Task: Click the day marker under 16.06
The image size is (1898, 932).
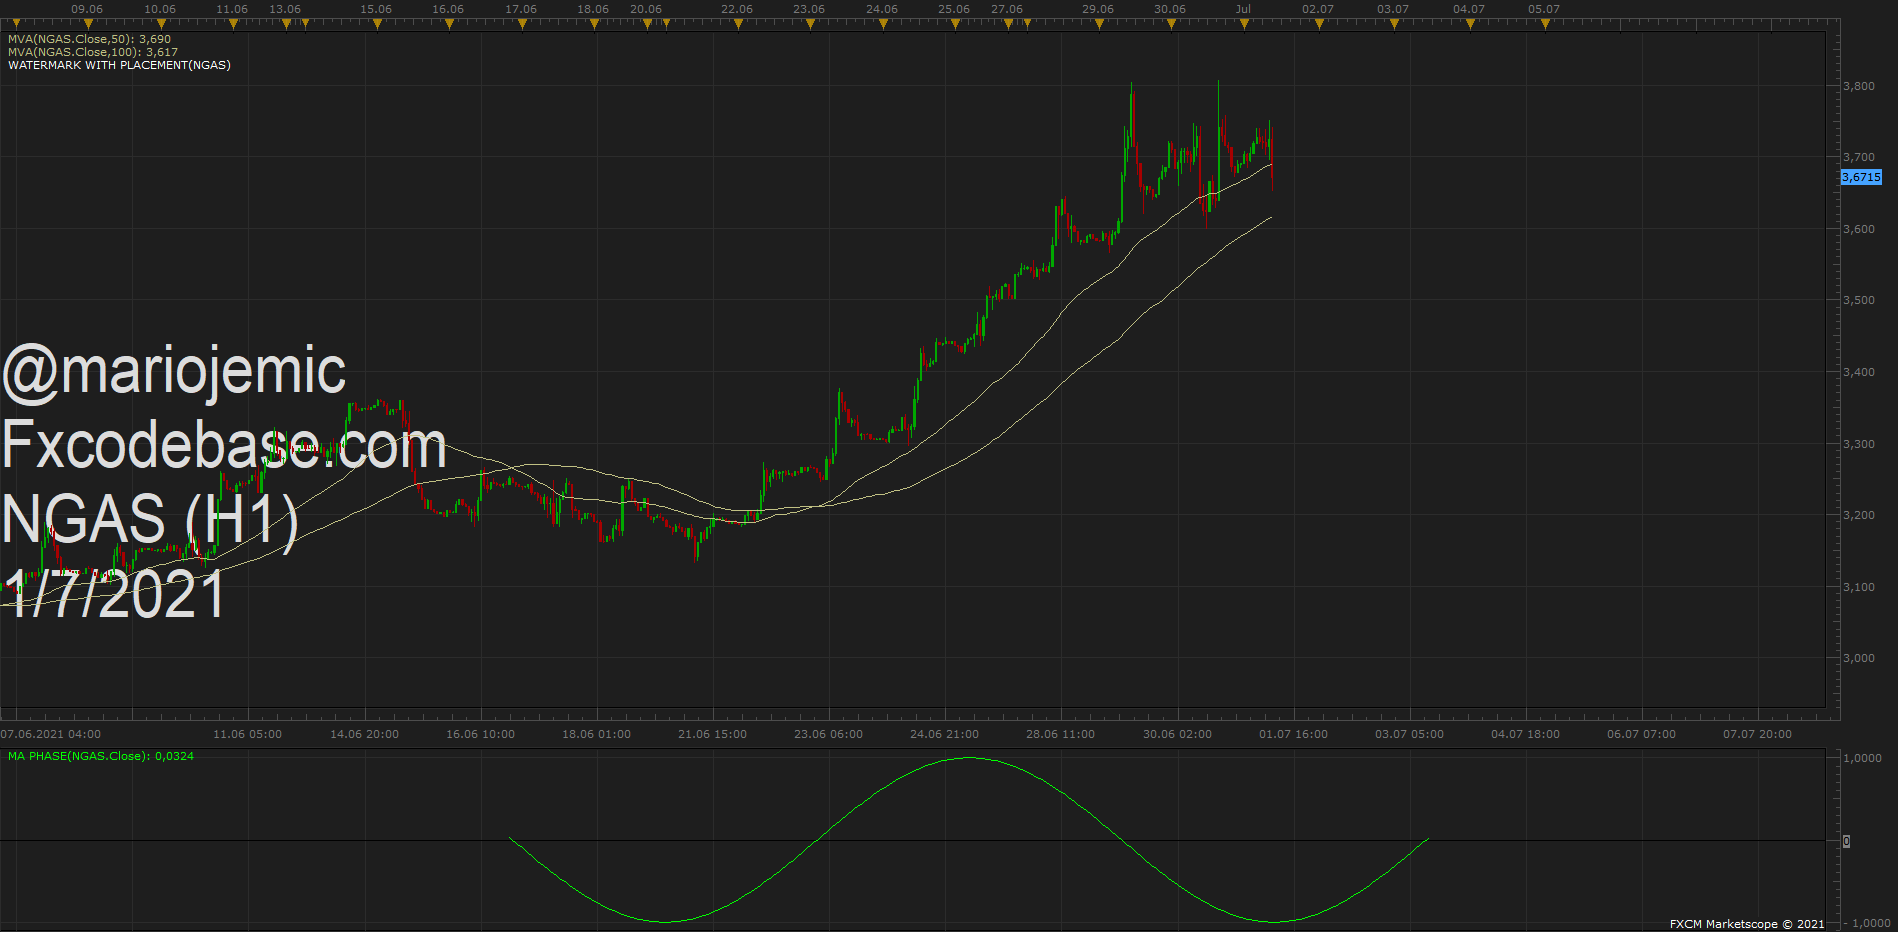Action: (449, 24)
